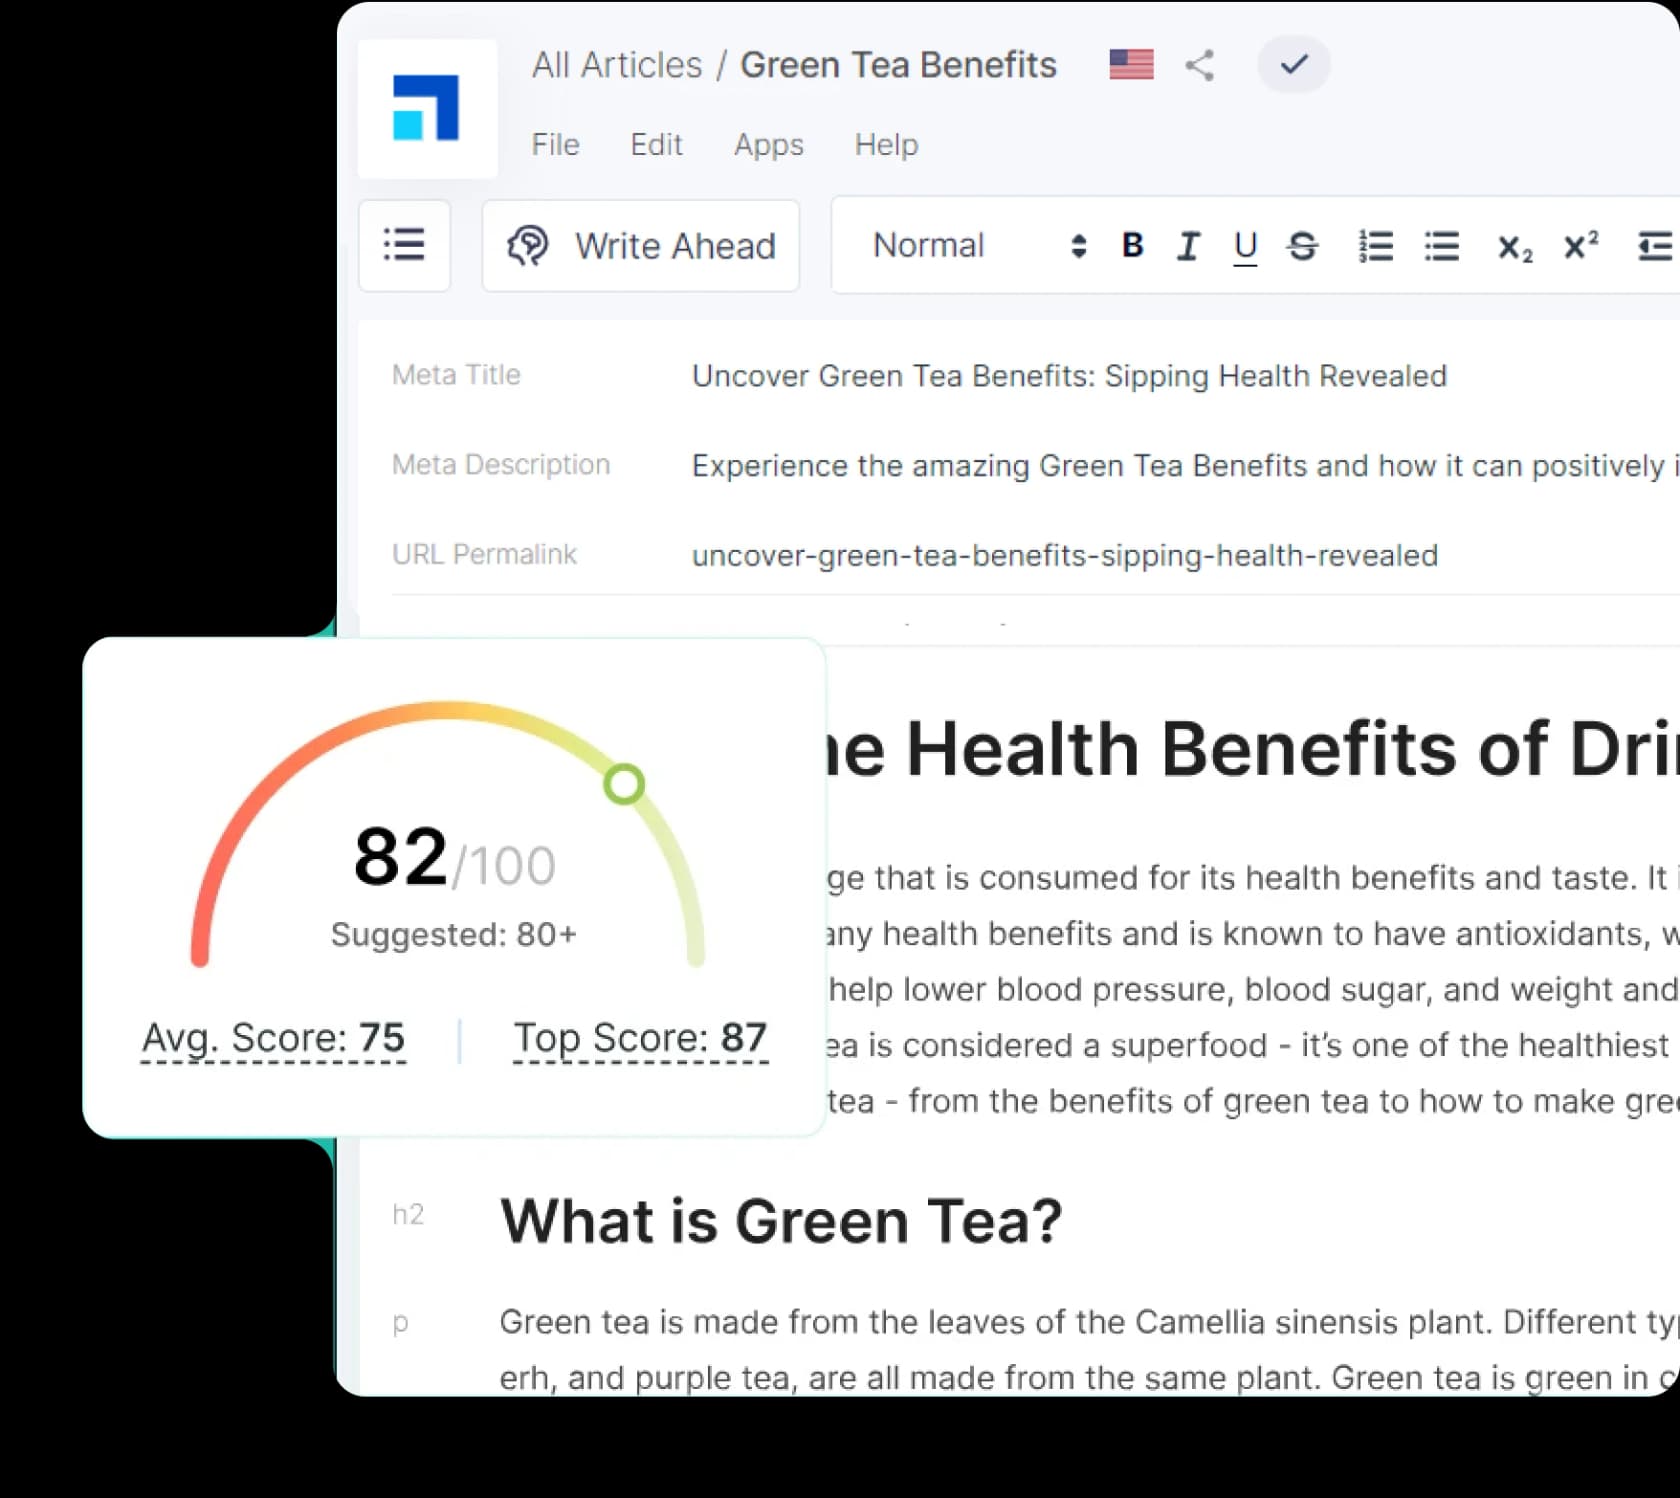Apply superscript formatting
Viewport: 1680px width, 1498px height.
(1580, 245)
